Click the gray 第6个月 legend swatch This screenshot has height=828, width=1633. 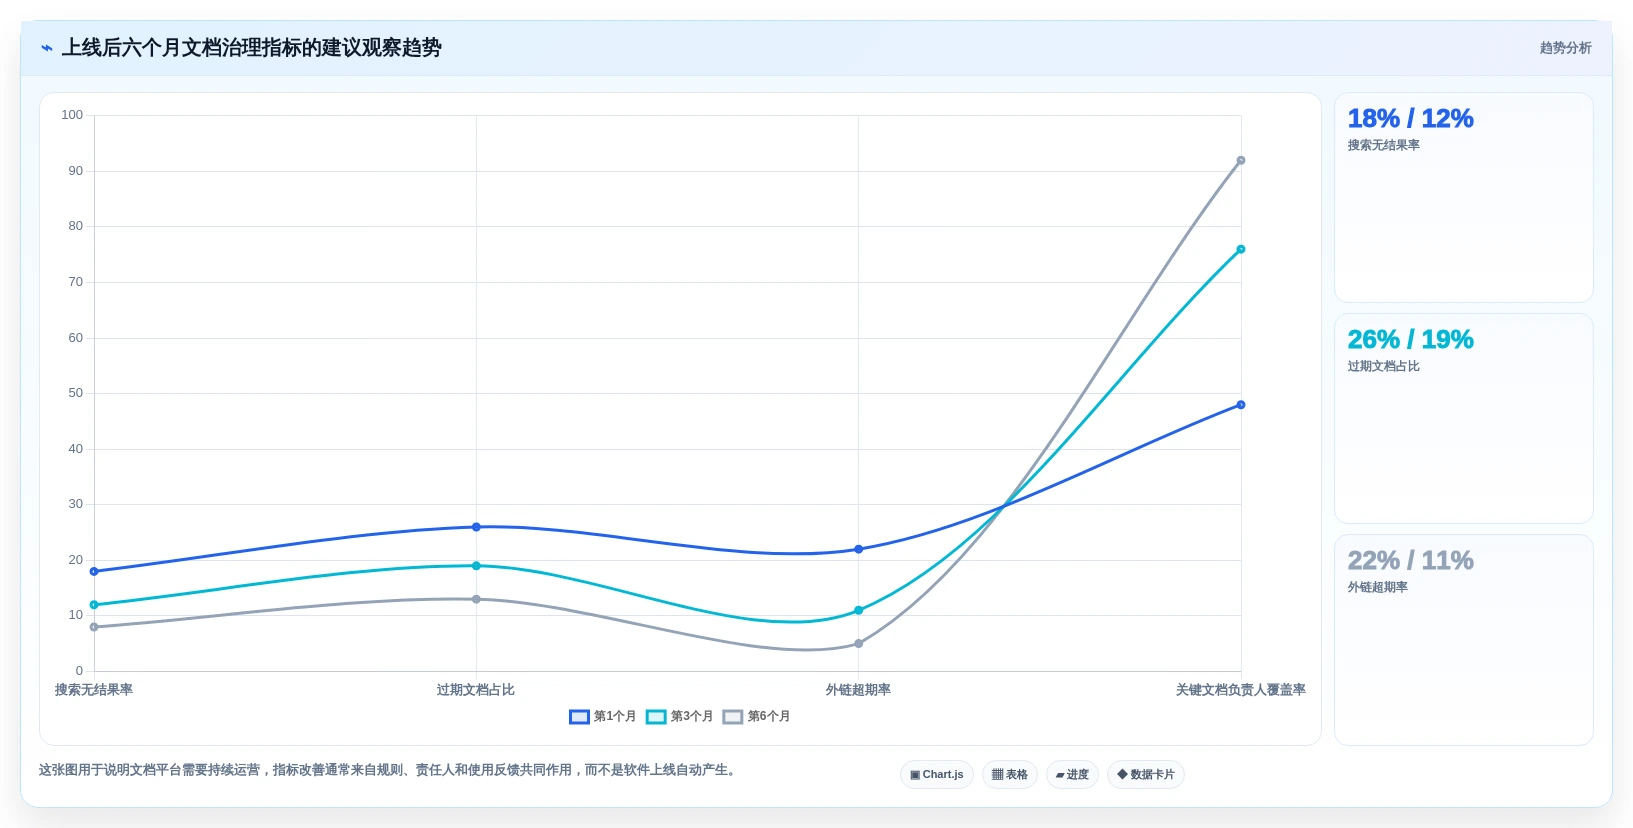point(733,717)
